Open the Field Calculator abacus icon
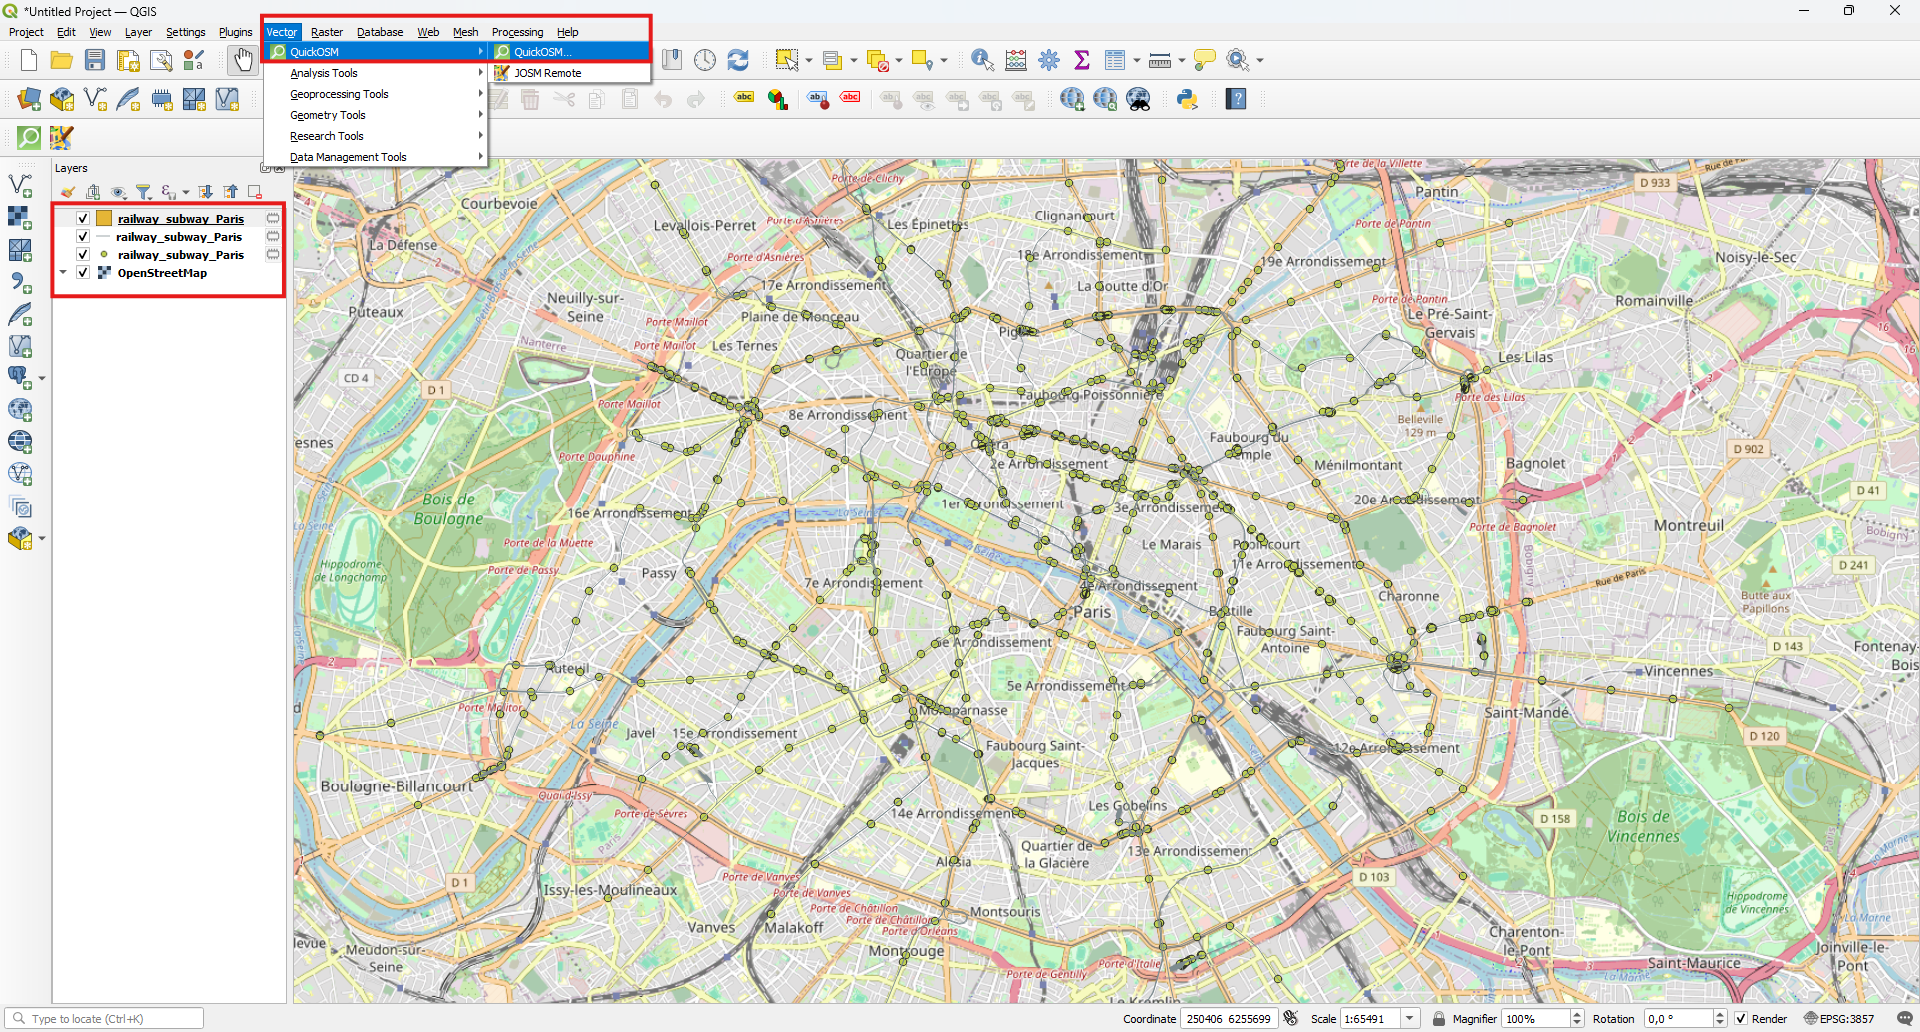This screenshot has width=1920, height=1032. (1016, 60)
